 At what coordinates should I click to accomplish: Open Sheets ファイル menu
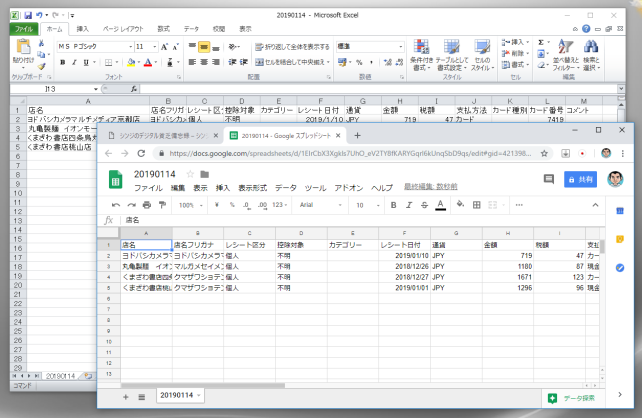tap(148, 188)
